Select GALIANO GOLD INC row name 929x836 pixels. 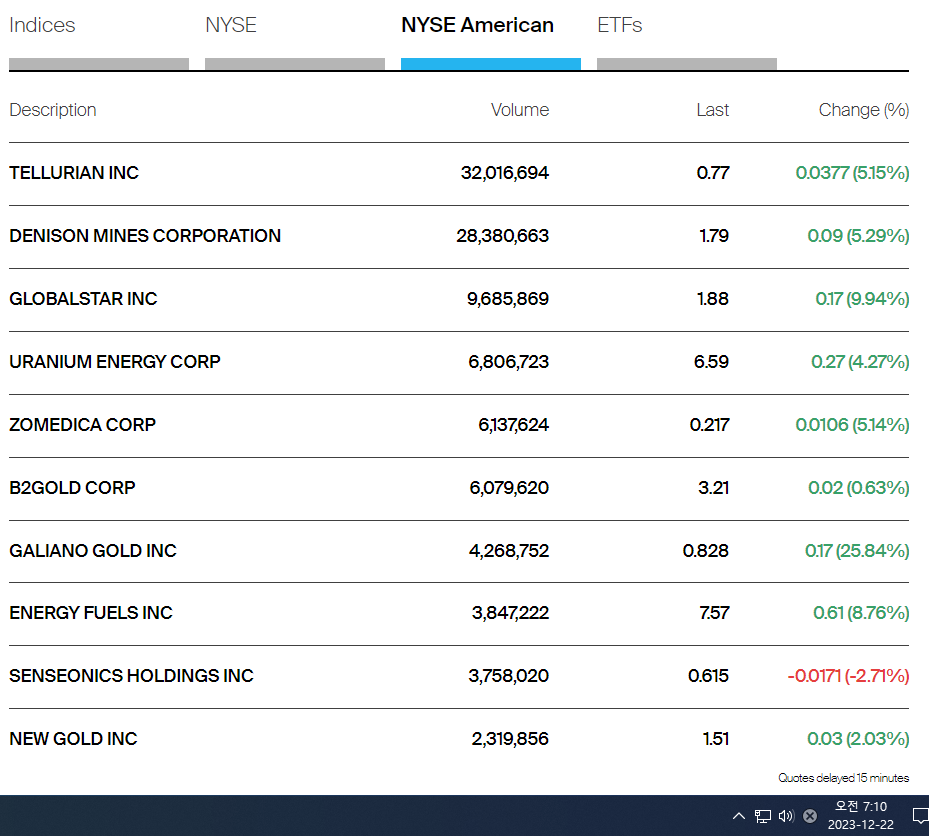[x=93, y=550]
